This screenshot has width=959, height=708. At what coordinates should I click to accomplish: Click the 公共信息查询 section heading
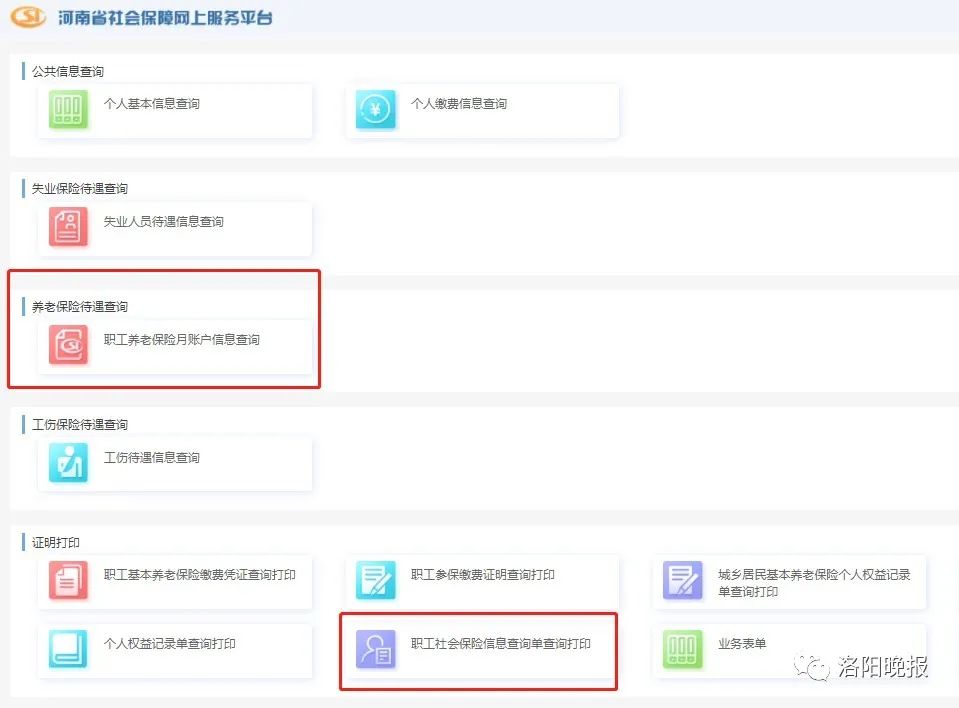coord(68,72)
